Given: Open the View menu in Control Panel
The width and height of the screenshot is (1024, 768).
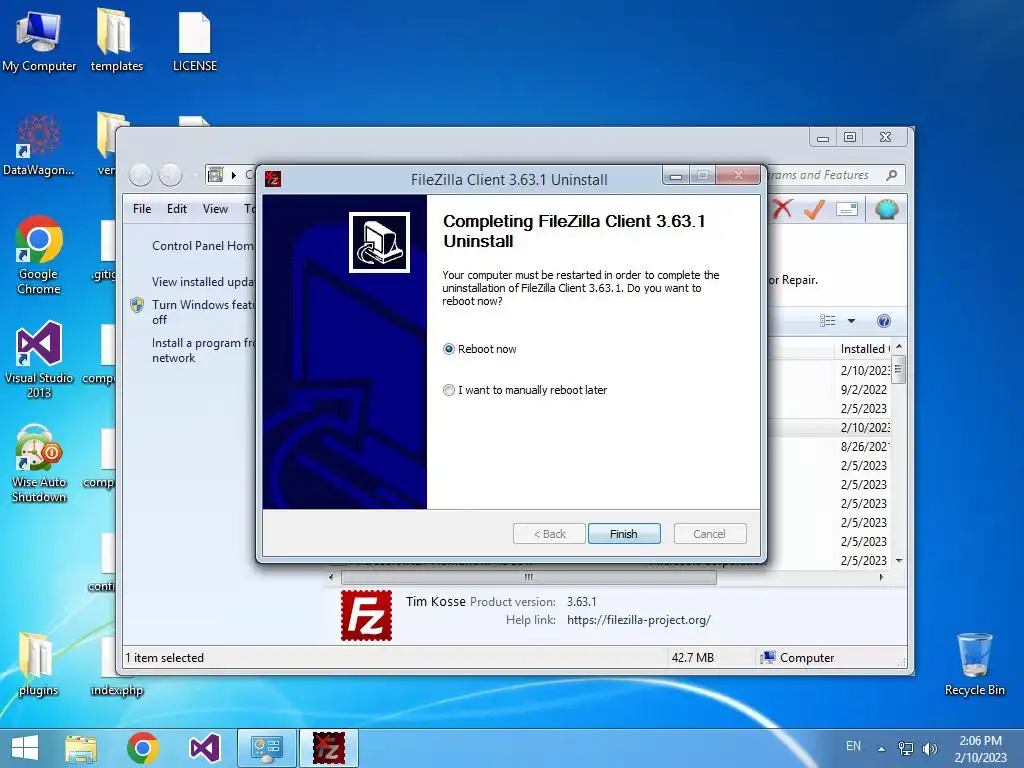Looking at the screenshot, I should click(215, 208).
